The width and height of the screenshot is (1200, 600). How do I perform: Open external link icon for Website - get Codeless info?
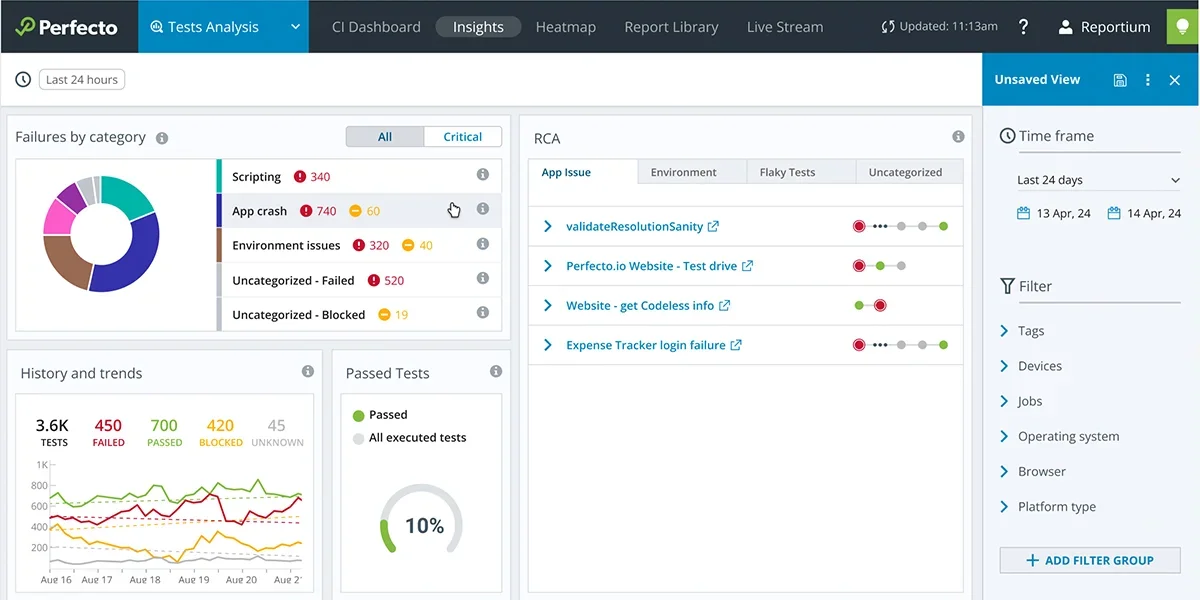724,306
